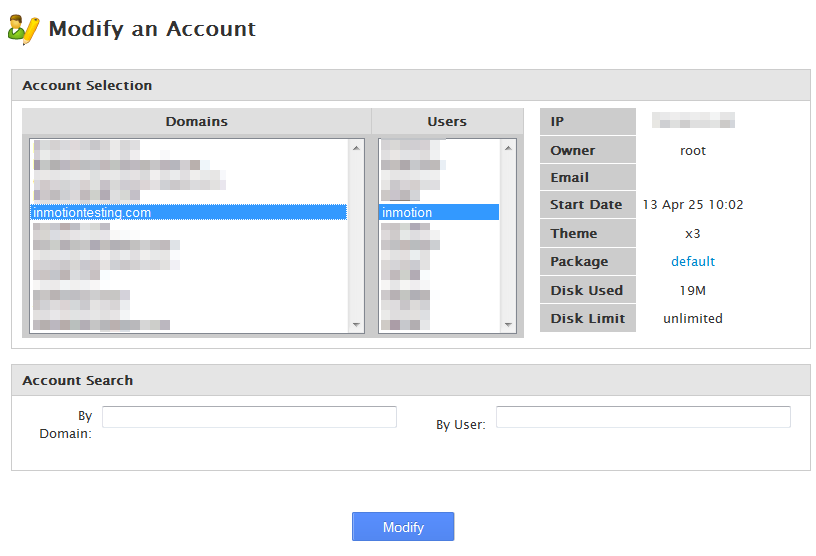Focus the By User search field
Screen dimensions: 816x556
click(643, 417)
